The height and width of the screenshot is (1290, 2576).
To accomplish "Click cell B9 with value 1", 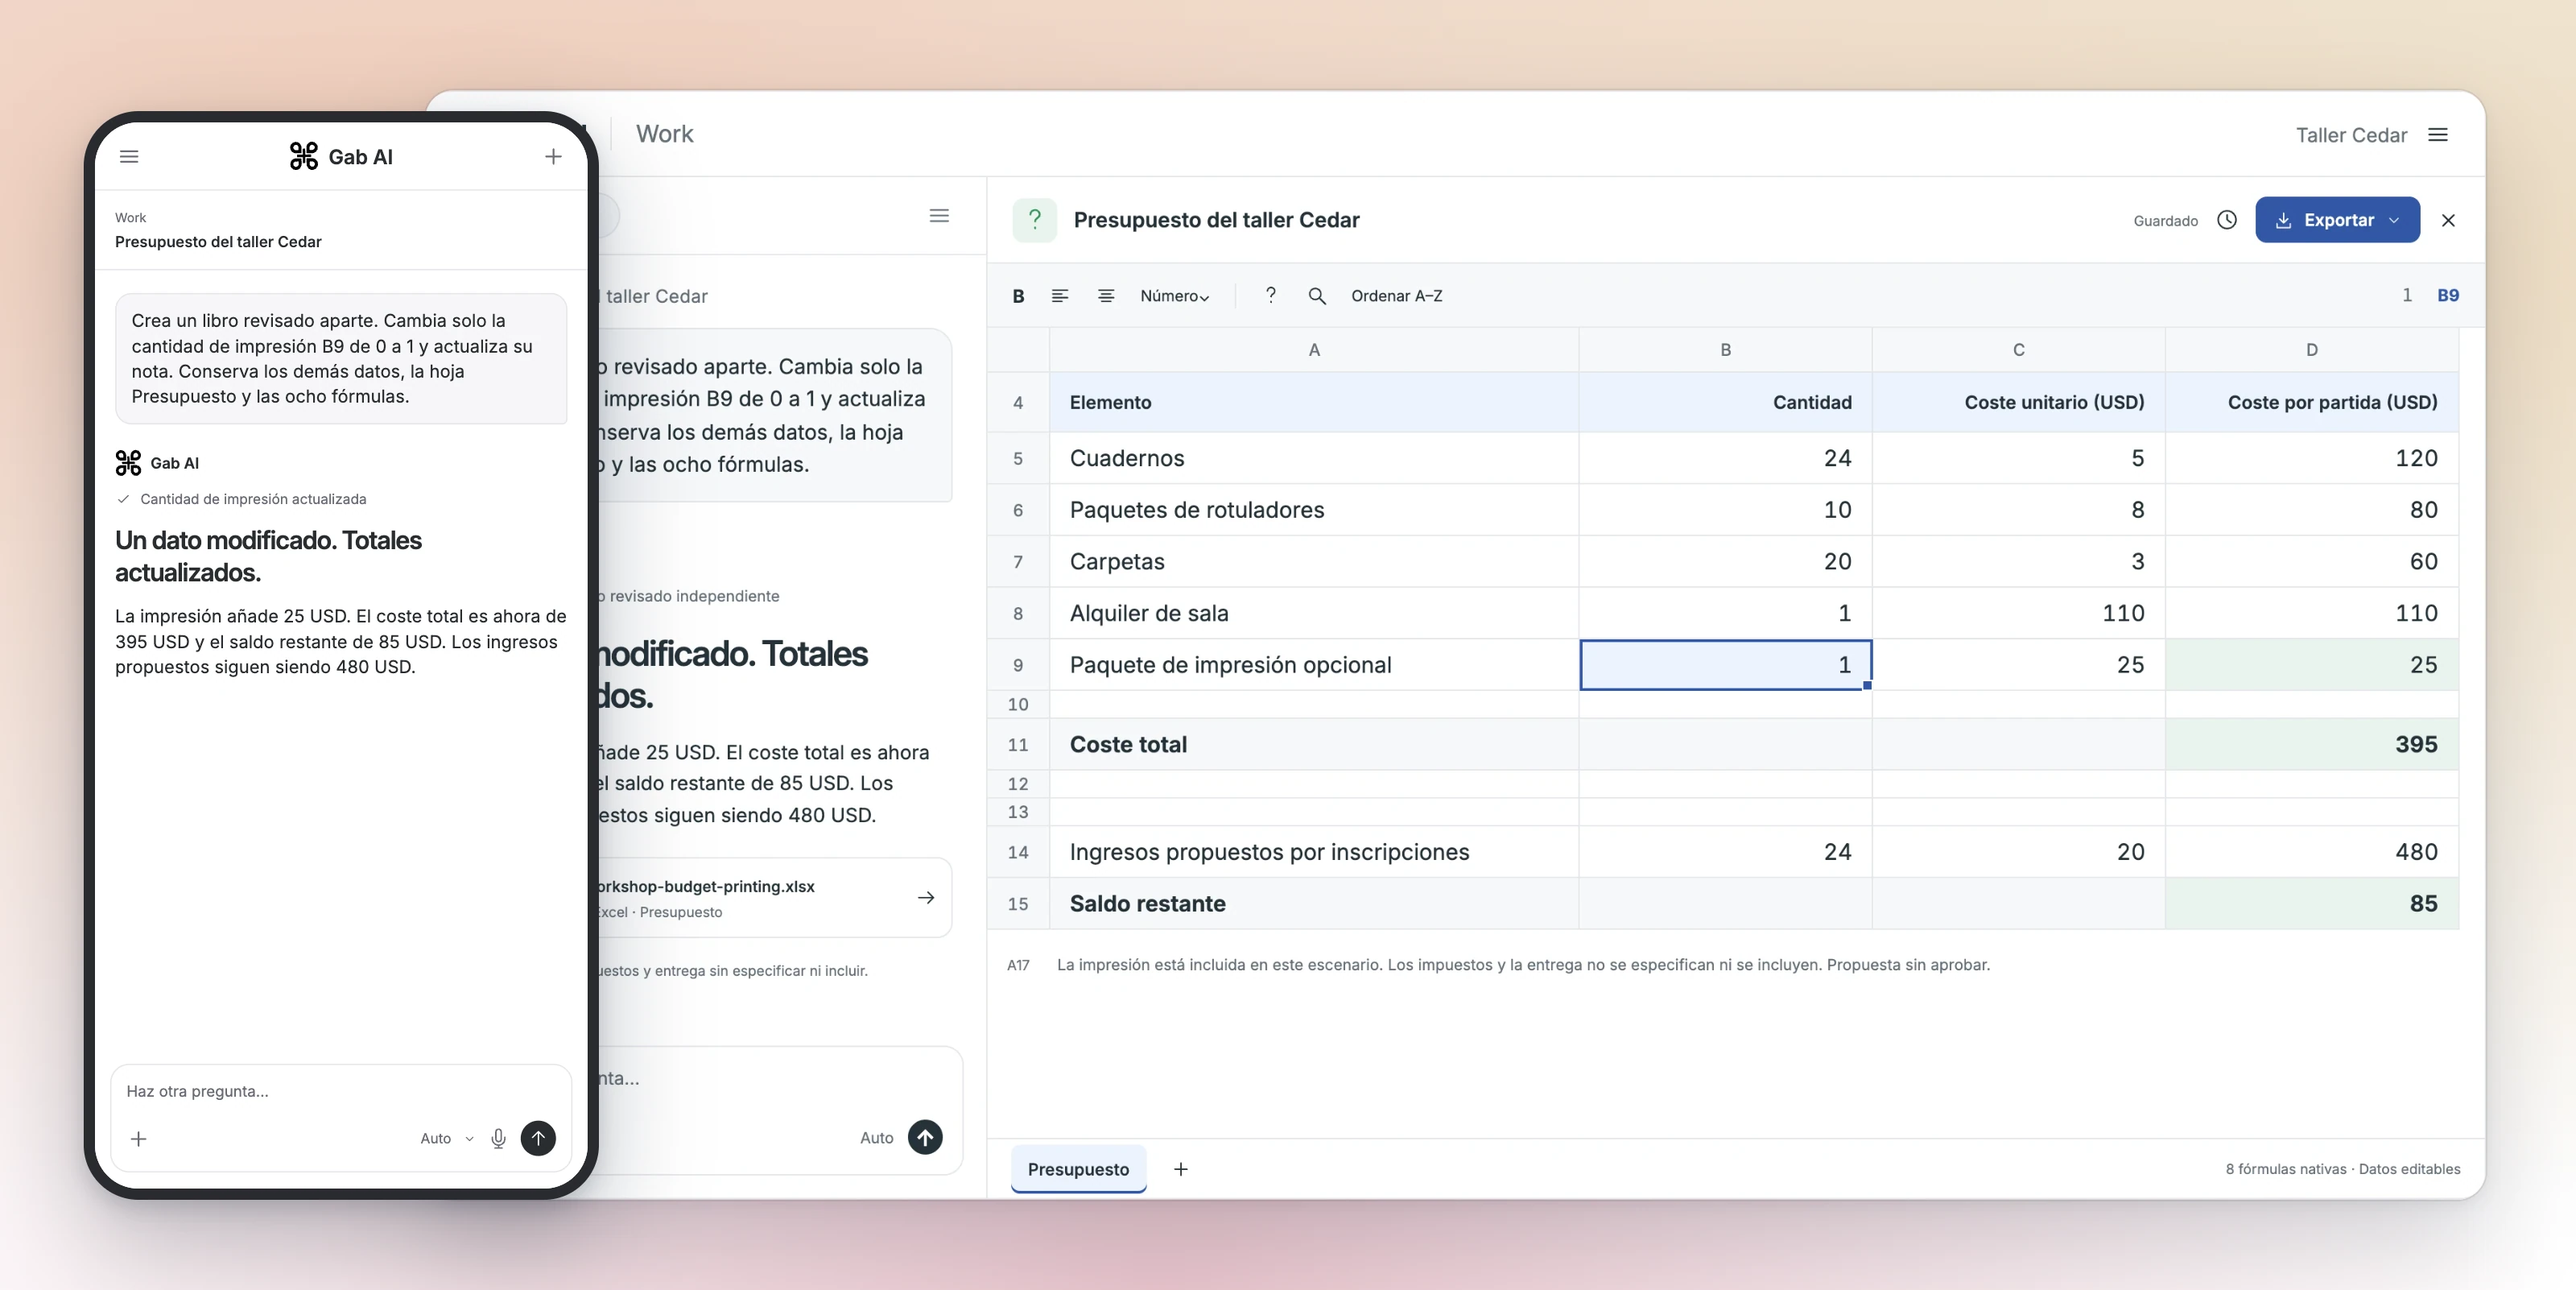I will pos(1725,665).
